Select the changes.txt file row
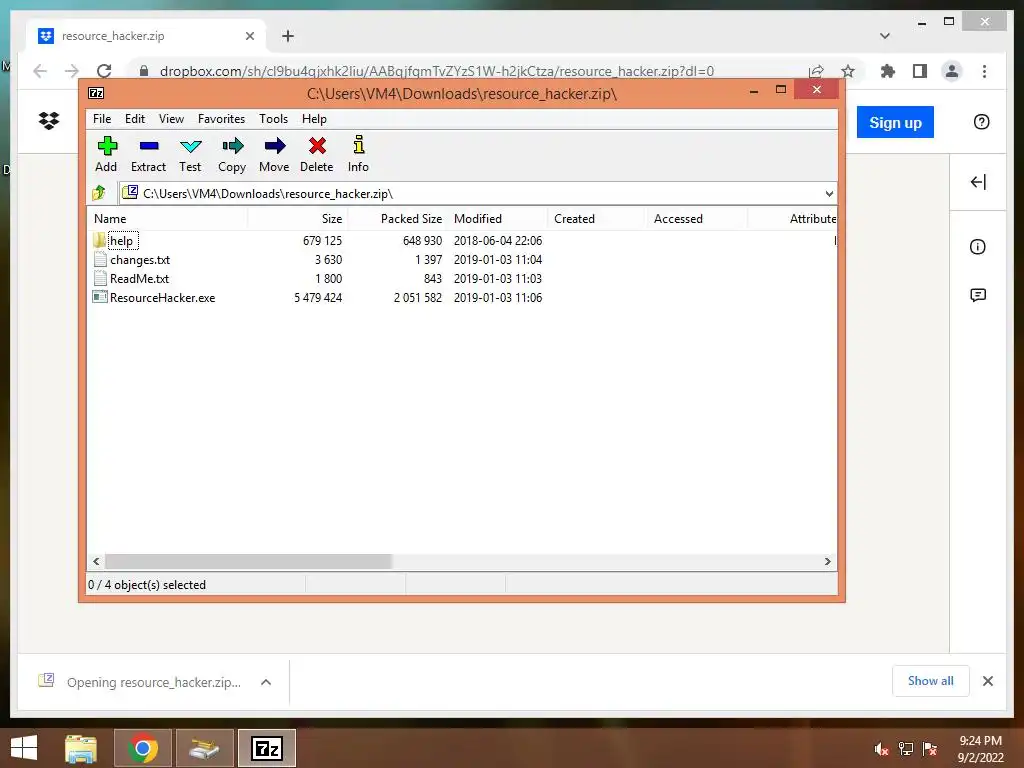The image size is (1024, 768). pyautogui.click(x=462, y=259)
